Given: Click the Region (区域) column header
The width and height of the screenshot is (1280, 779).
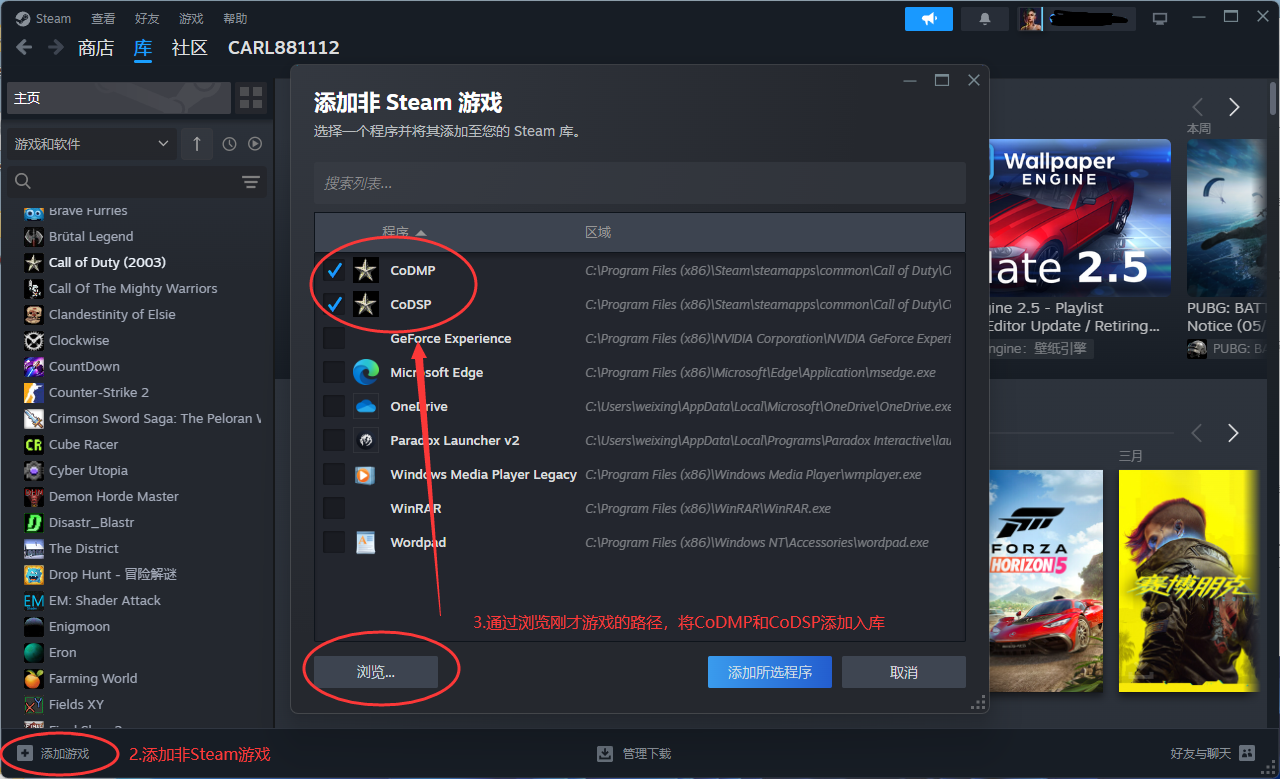Looking at the screenshot, I should 598,232.
